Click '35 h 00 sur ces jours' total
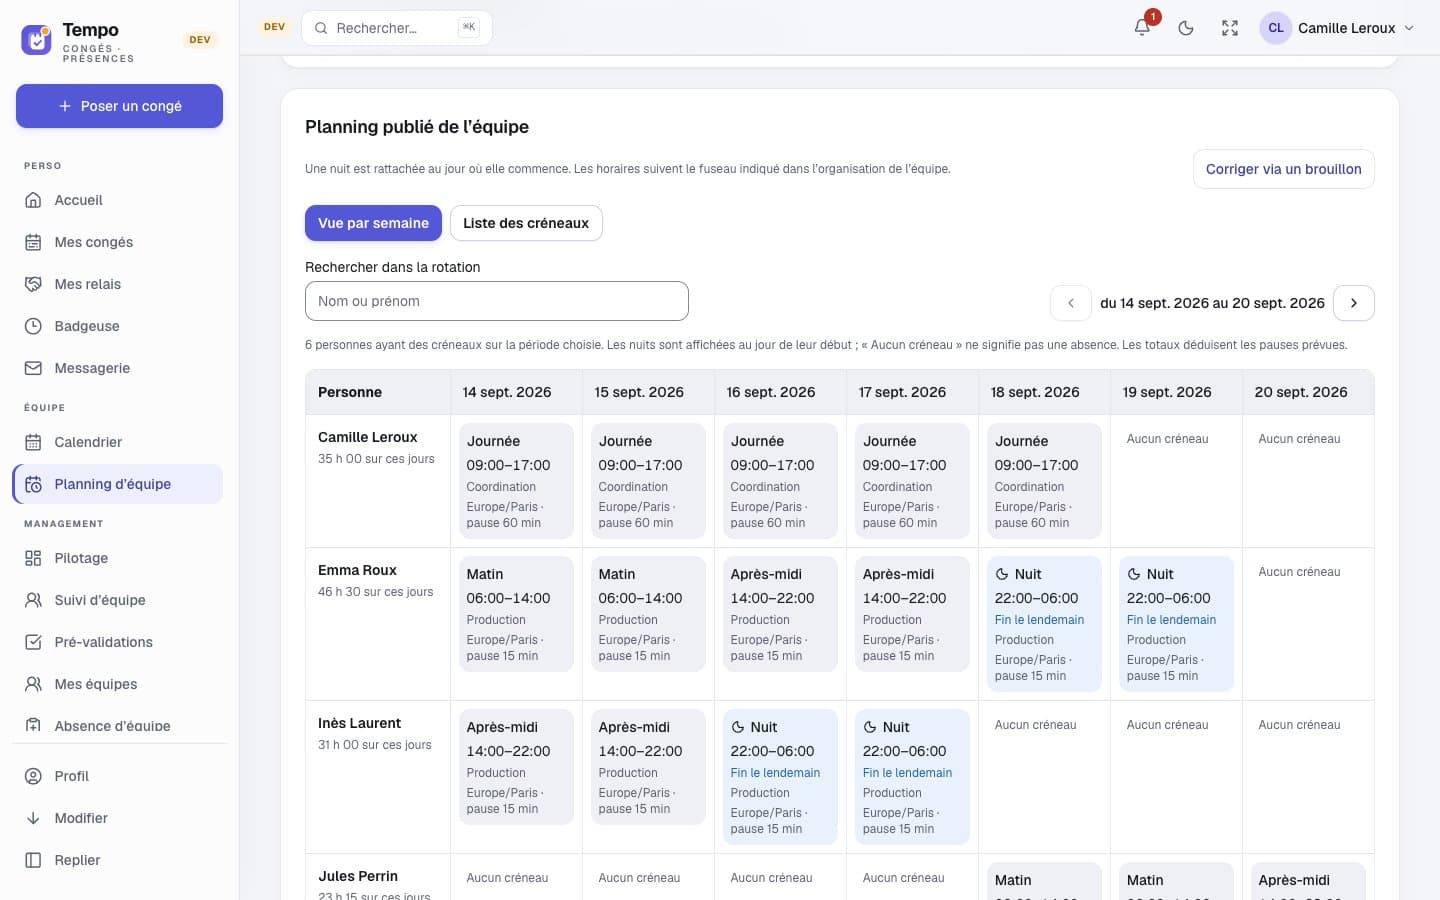The height and width of the screenshot is (900, 1440). coord(376,459)
